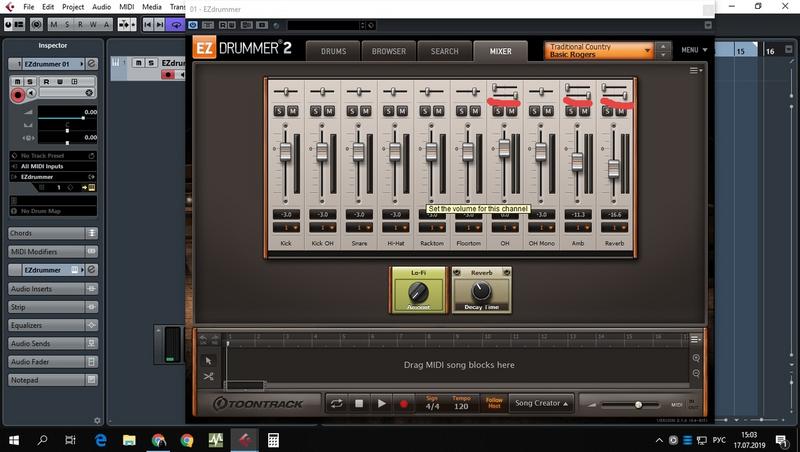Open Snare channel output dropdown
Image resolution: width=800 pixels, height=452 pixels.
pos(359,228)
